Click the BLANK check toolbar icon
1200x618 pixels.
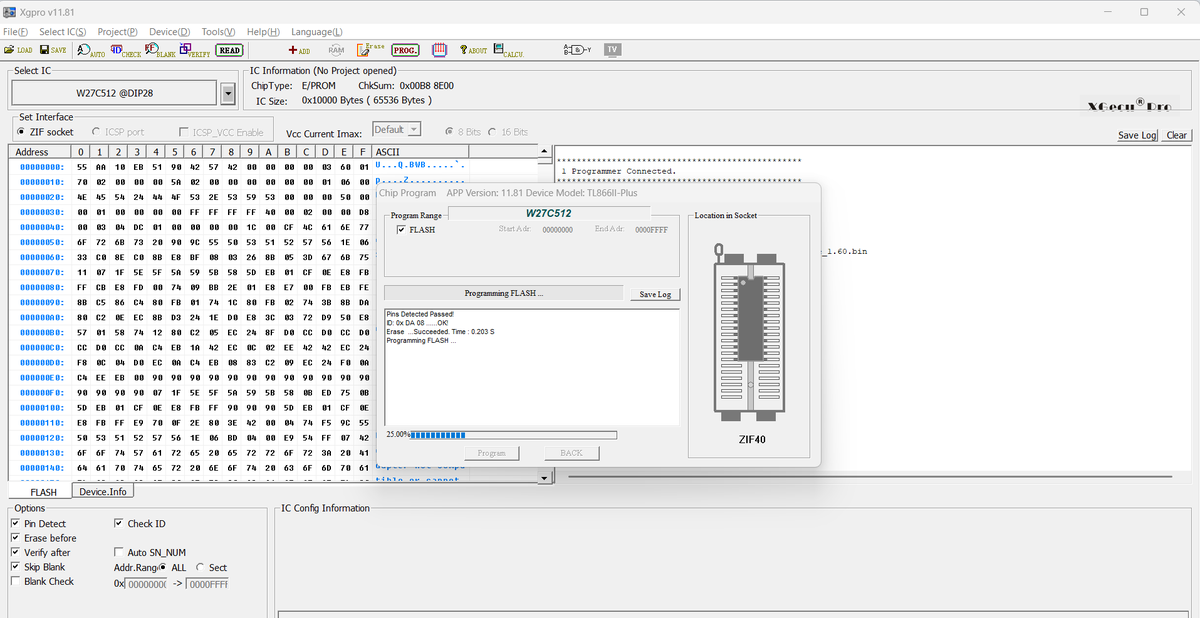point(161,50)
